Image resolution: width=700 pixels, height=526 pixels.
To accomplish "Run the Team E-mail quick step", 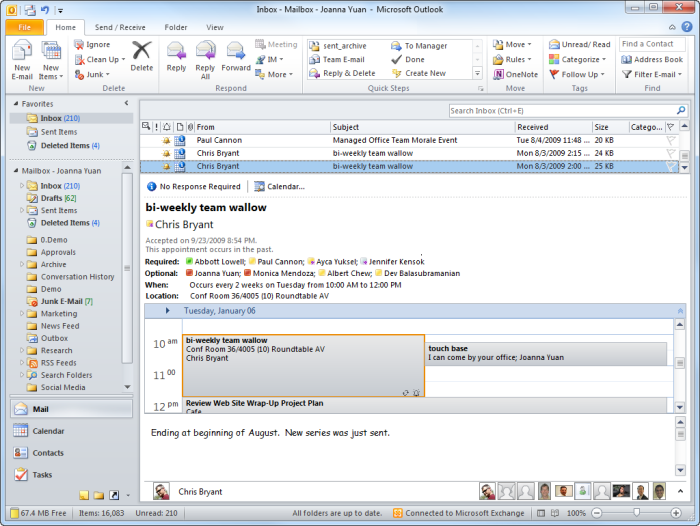I will pyautogui.click(x=337, y=59).
